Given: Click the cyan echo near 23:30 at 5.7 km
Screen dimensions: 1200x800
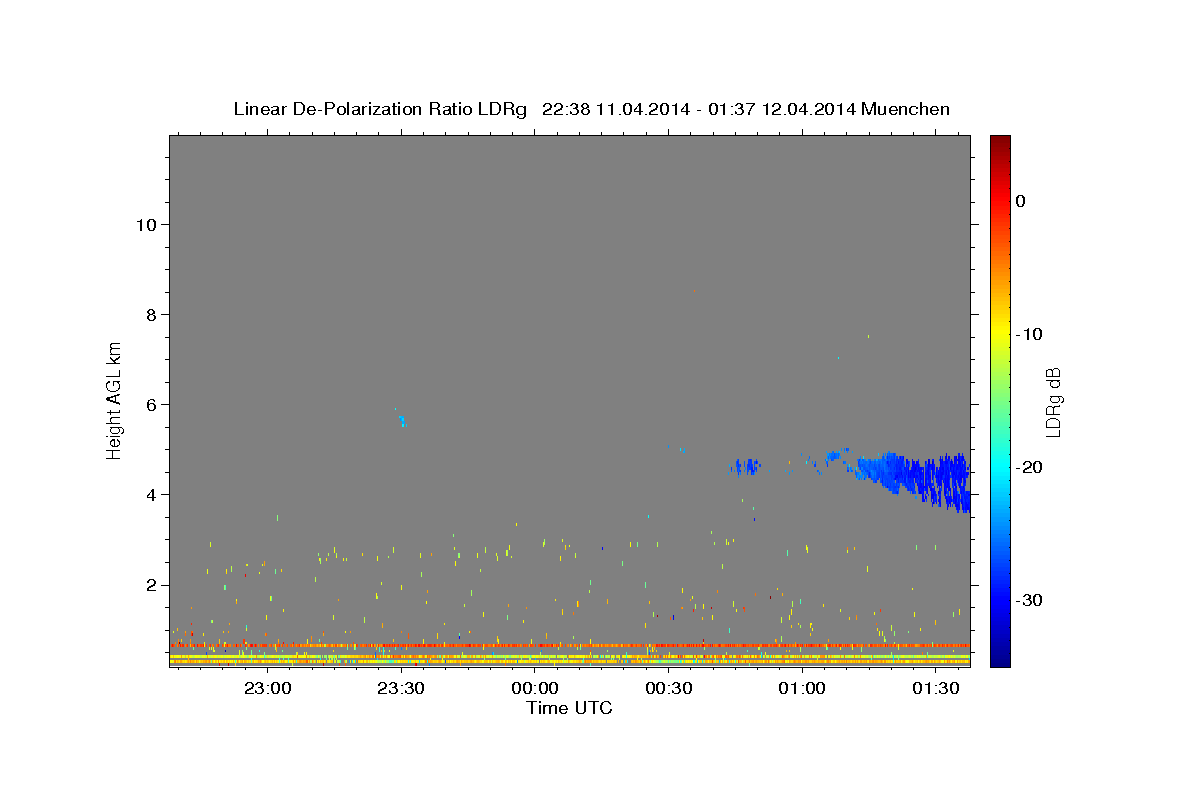Looking at the screenshot, I should [x=402, y=421].
